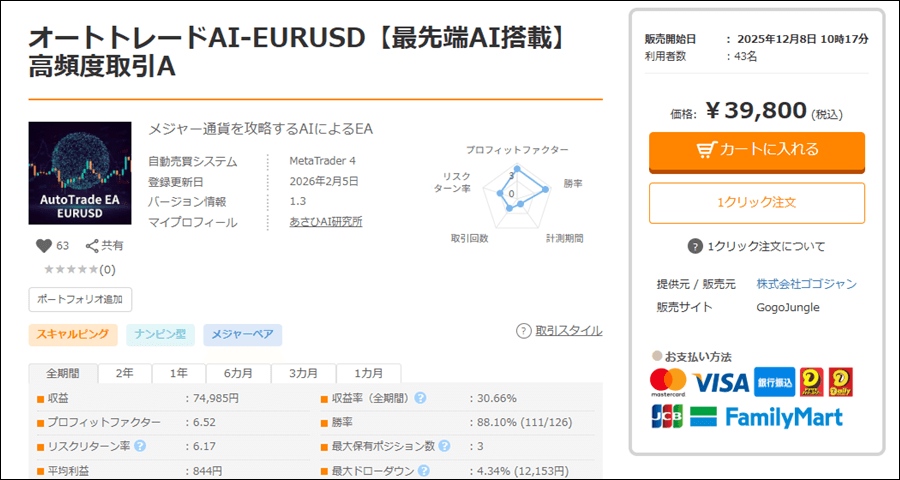Click the help icon beside 取引スタイル
The image size is (900, 480).
point(523,331)
